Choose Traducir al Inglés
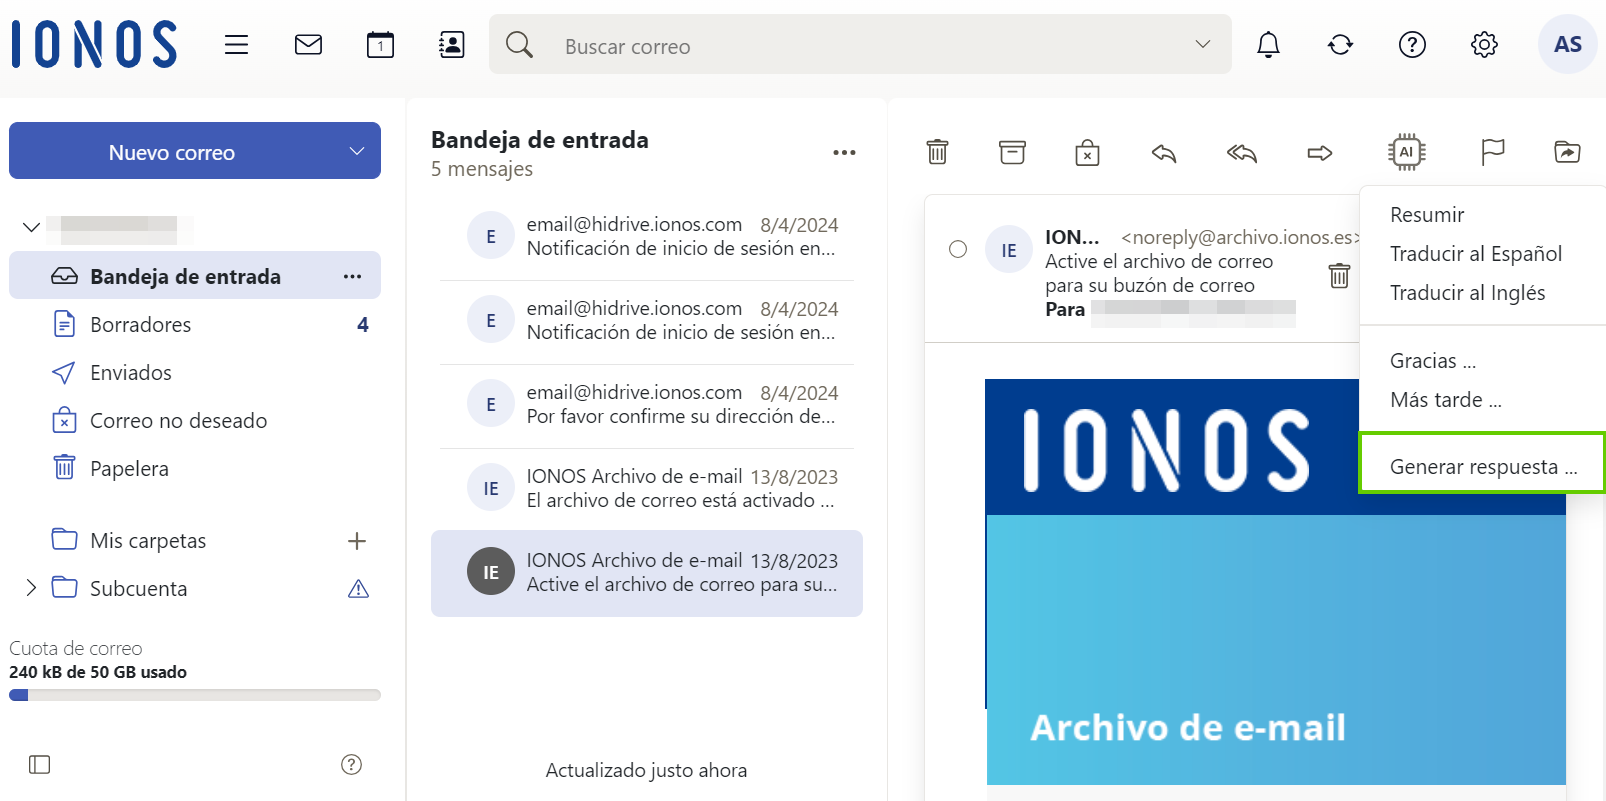The width and height of the screenshot is (1606, 801). pos(1468,293)
